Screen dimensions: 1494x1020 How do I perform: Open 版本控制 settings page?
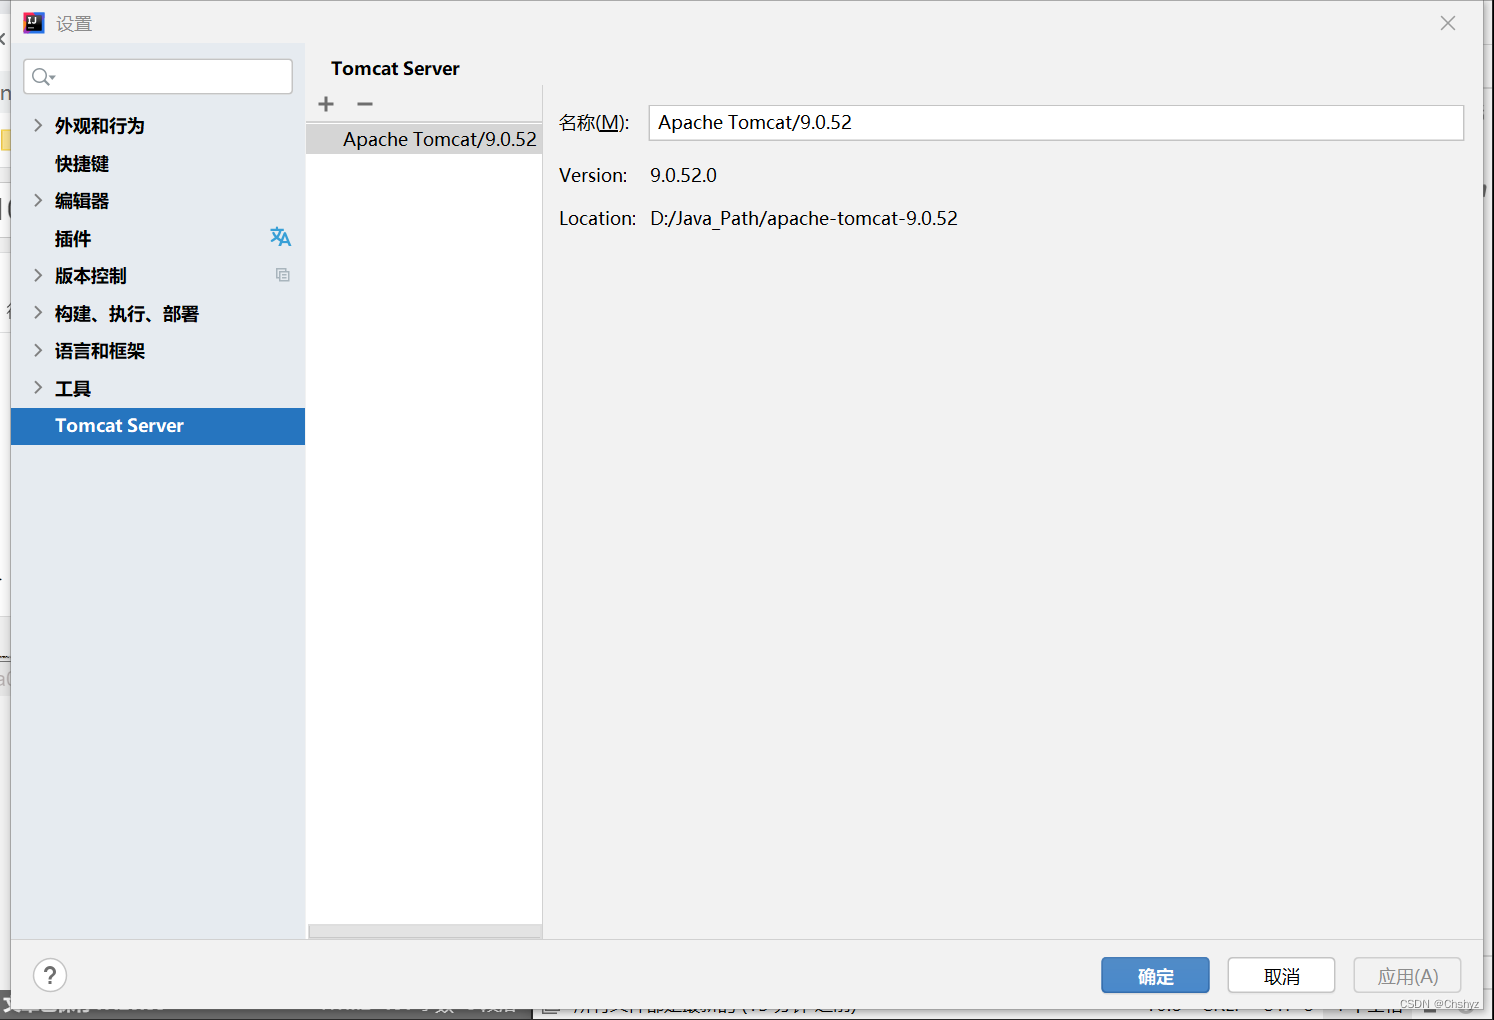tap(91, 276)
